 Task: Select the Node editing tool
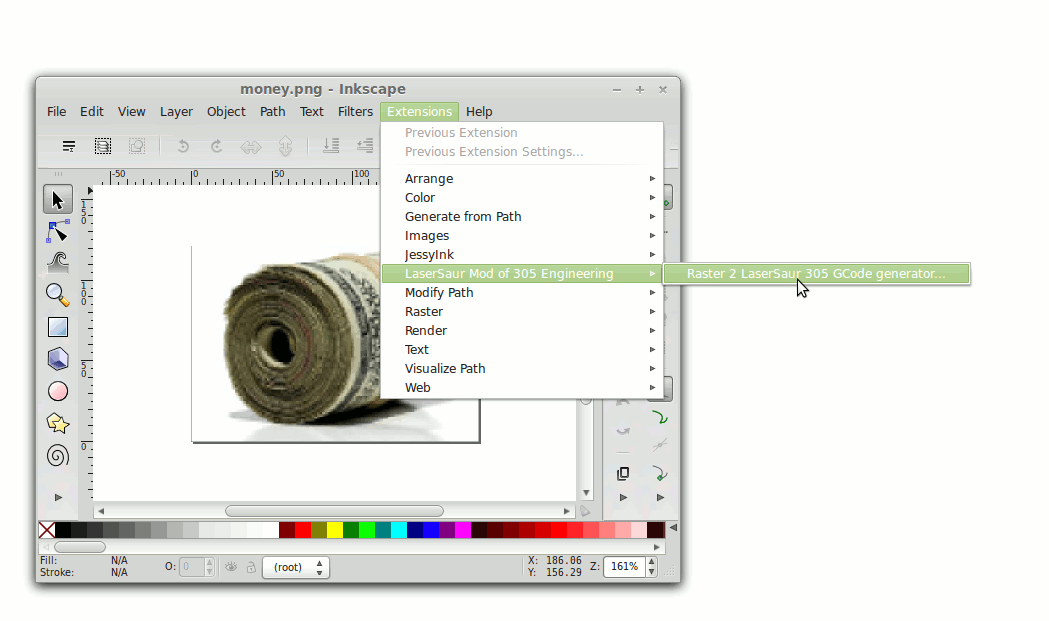point(58,231)
